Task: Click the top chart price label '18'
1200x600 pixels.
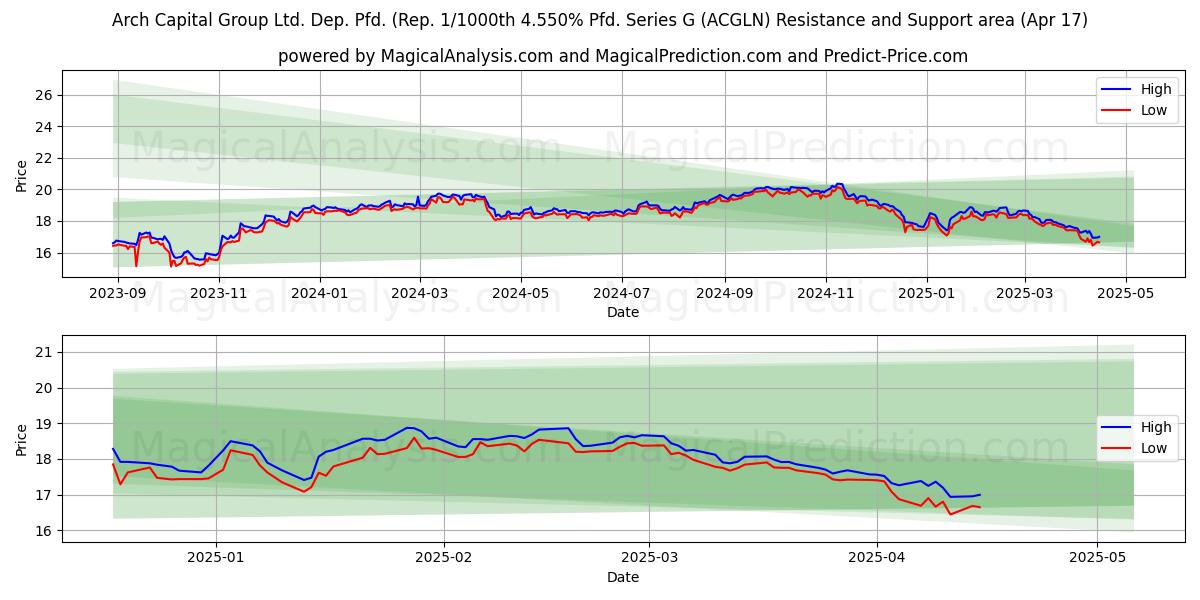Action: coord(46,221)
